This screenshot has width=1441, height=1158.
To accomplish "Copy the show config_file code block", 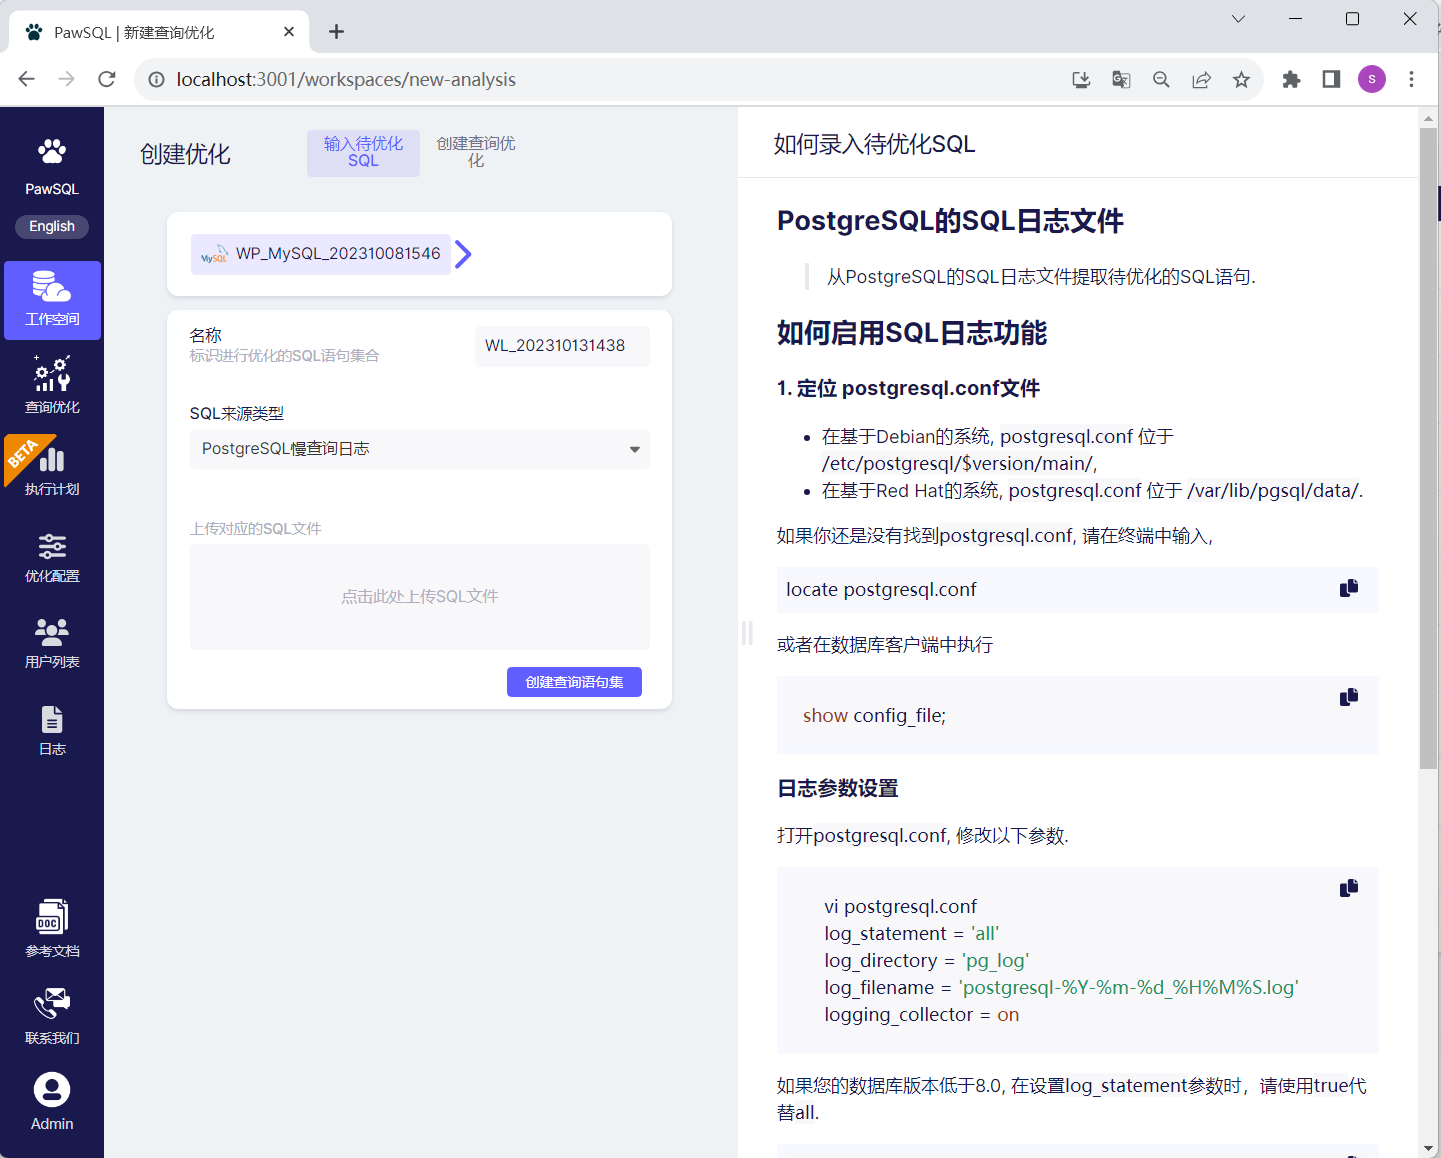I will 1348,697.
